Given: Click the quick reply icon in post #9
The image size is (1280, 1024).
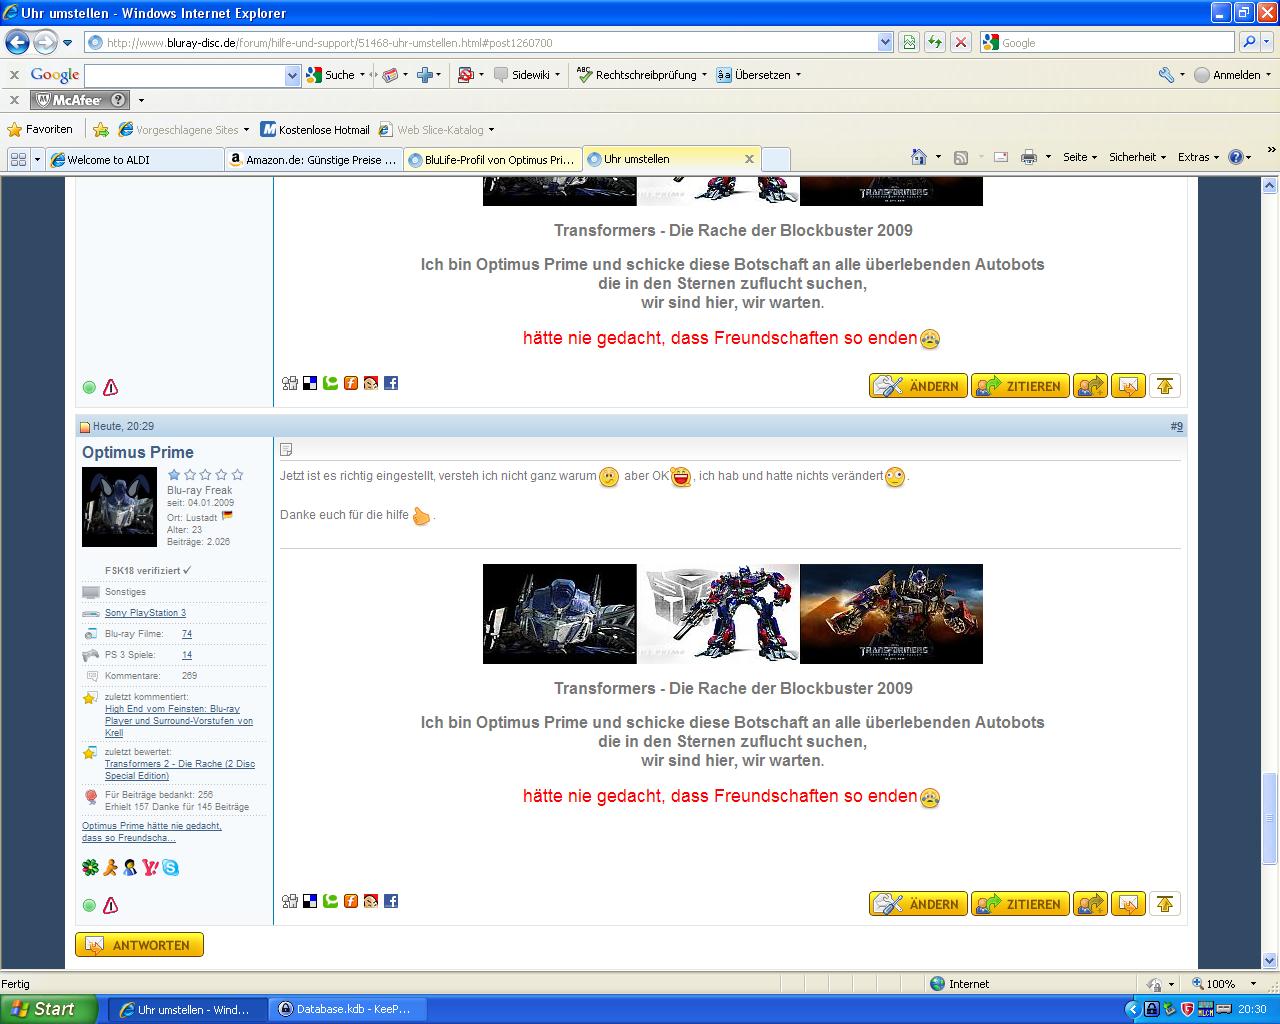Looking at the screenshot, I should pyautogui.click(x=1128, y=904).
